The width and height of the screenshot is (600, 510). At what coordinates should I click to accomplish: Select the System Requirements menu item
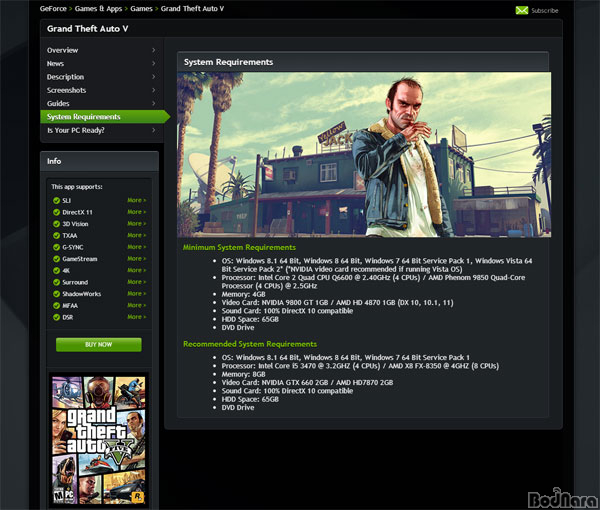pyautogui.click(x=105, y=117)
